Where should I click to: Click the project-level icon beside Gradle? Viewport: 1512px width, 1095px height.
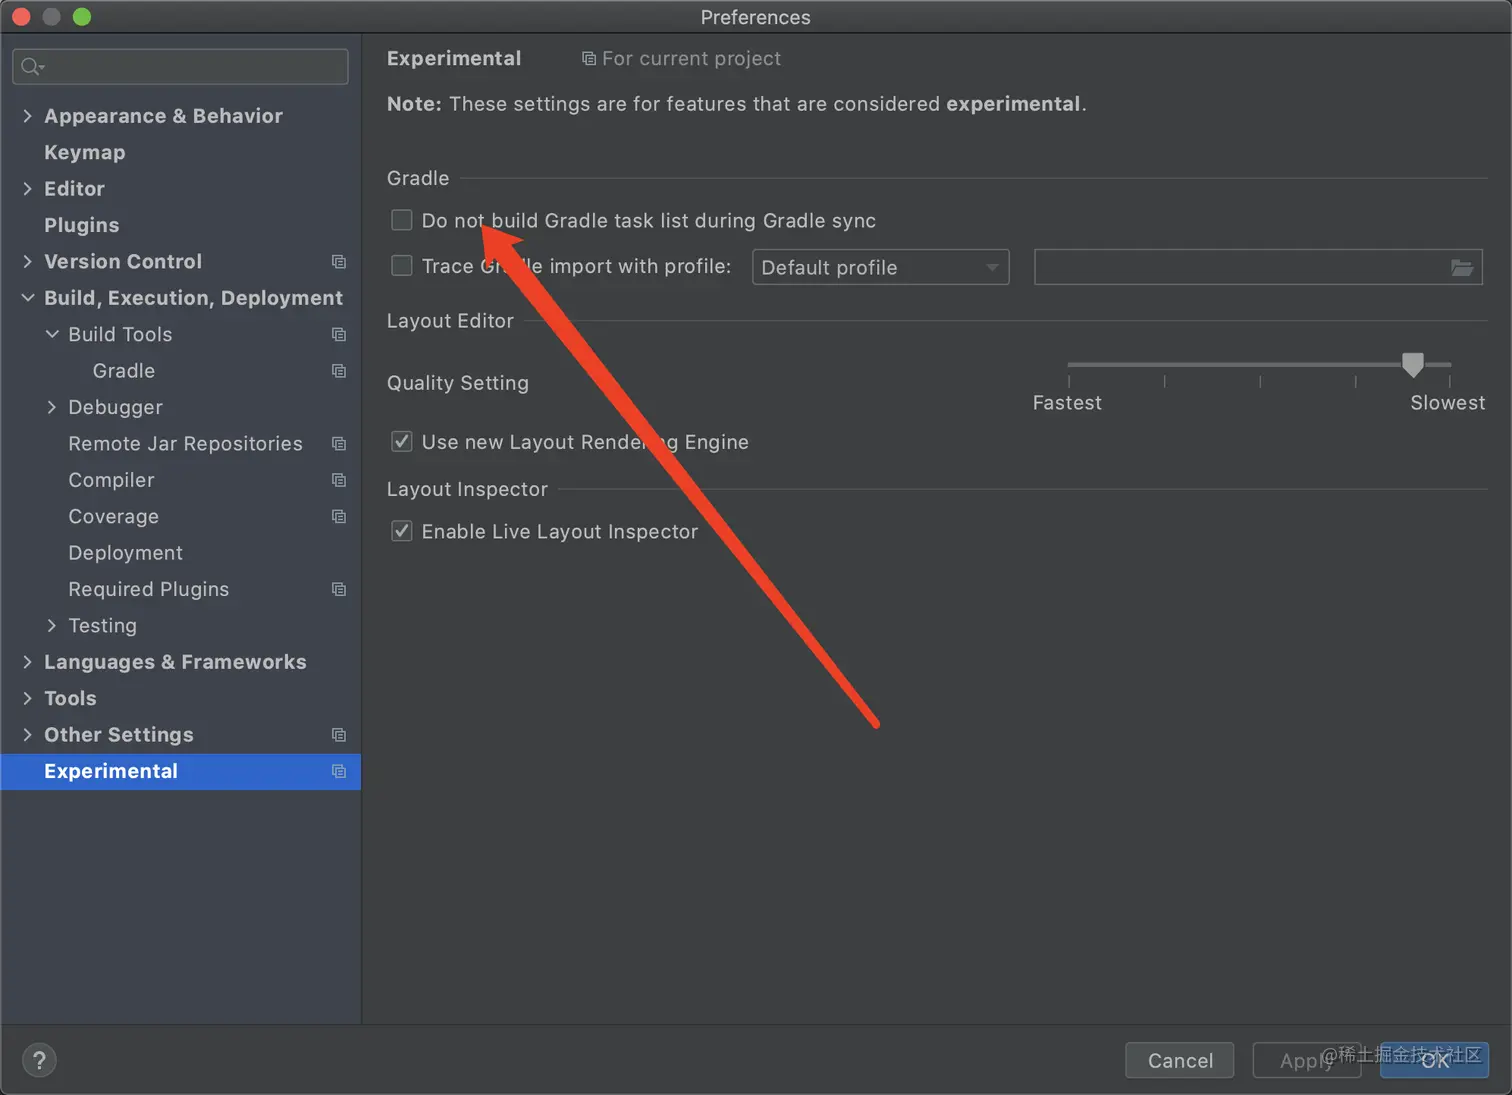pos(339,371)
